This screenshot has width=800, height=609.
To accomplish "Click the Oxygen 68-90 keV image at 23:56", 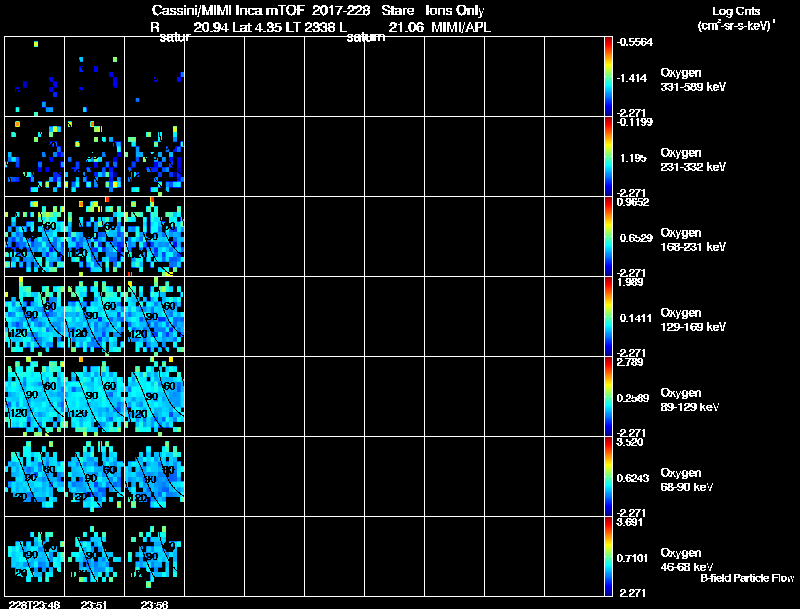I will click(x=155, y=476).
